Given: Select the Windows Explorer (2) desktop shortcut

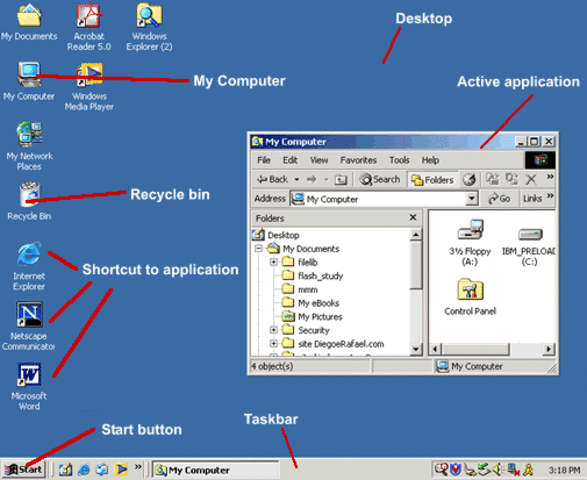Looking at the screenshot, I should click(149, 26).
